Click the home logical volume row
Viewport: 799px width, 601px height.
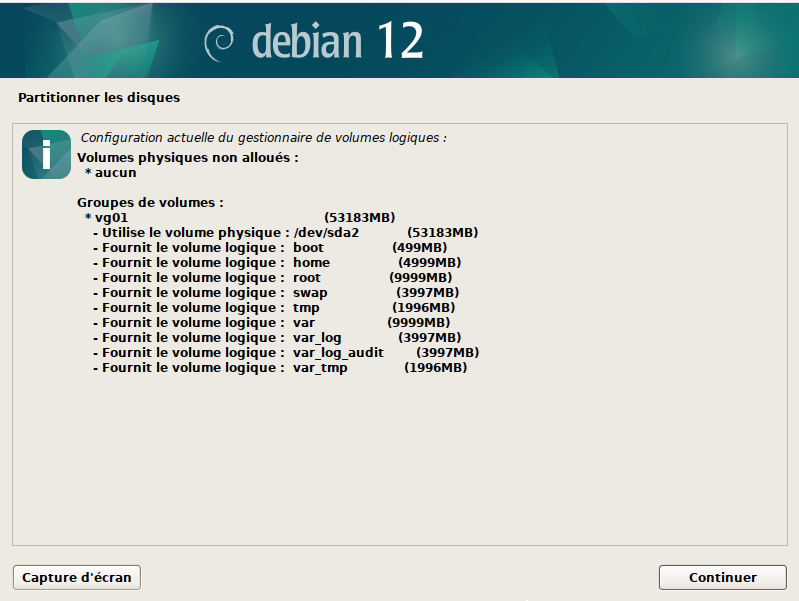tap(277, 263)
